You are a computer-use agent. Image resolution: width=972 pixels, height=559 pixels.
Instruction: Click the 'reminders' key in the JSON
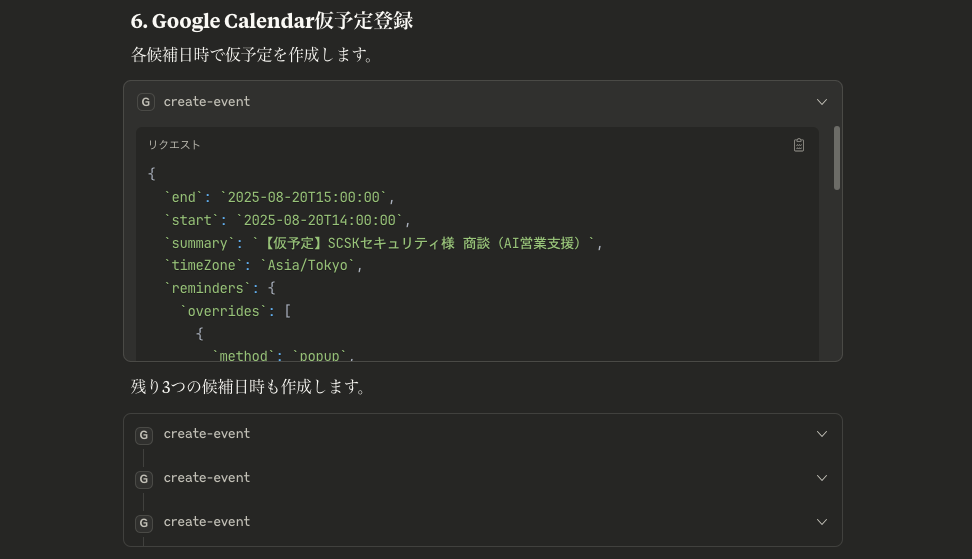(208, 288)
